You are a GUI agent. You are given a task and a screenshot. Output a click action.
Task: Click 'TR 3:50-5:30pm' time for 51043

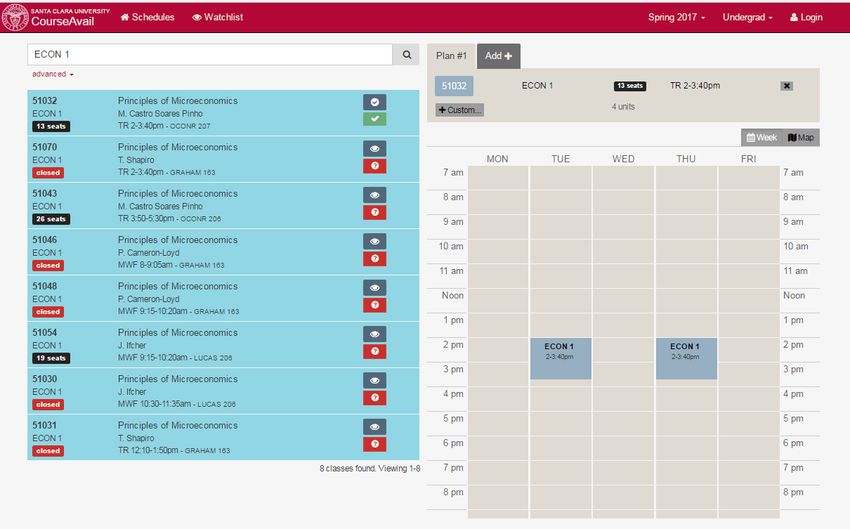click(146, 218)
